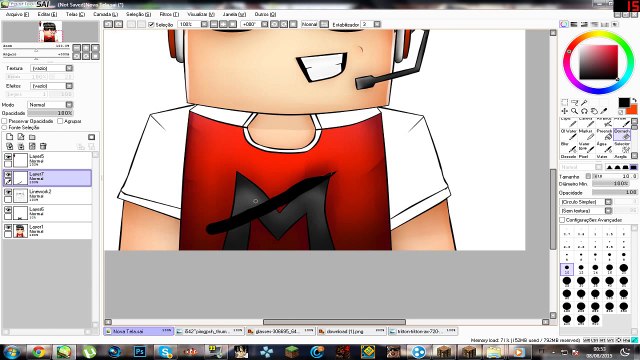
Task: Select the Zoom magnifier tool
Action: coord(575,111)
